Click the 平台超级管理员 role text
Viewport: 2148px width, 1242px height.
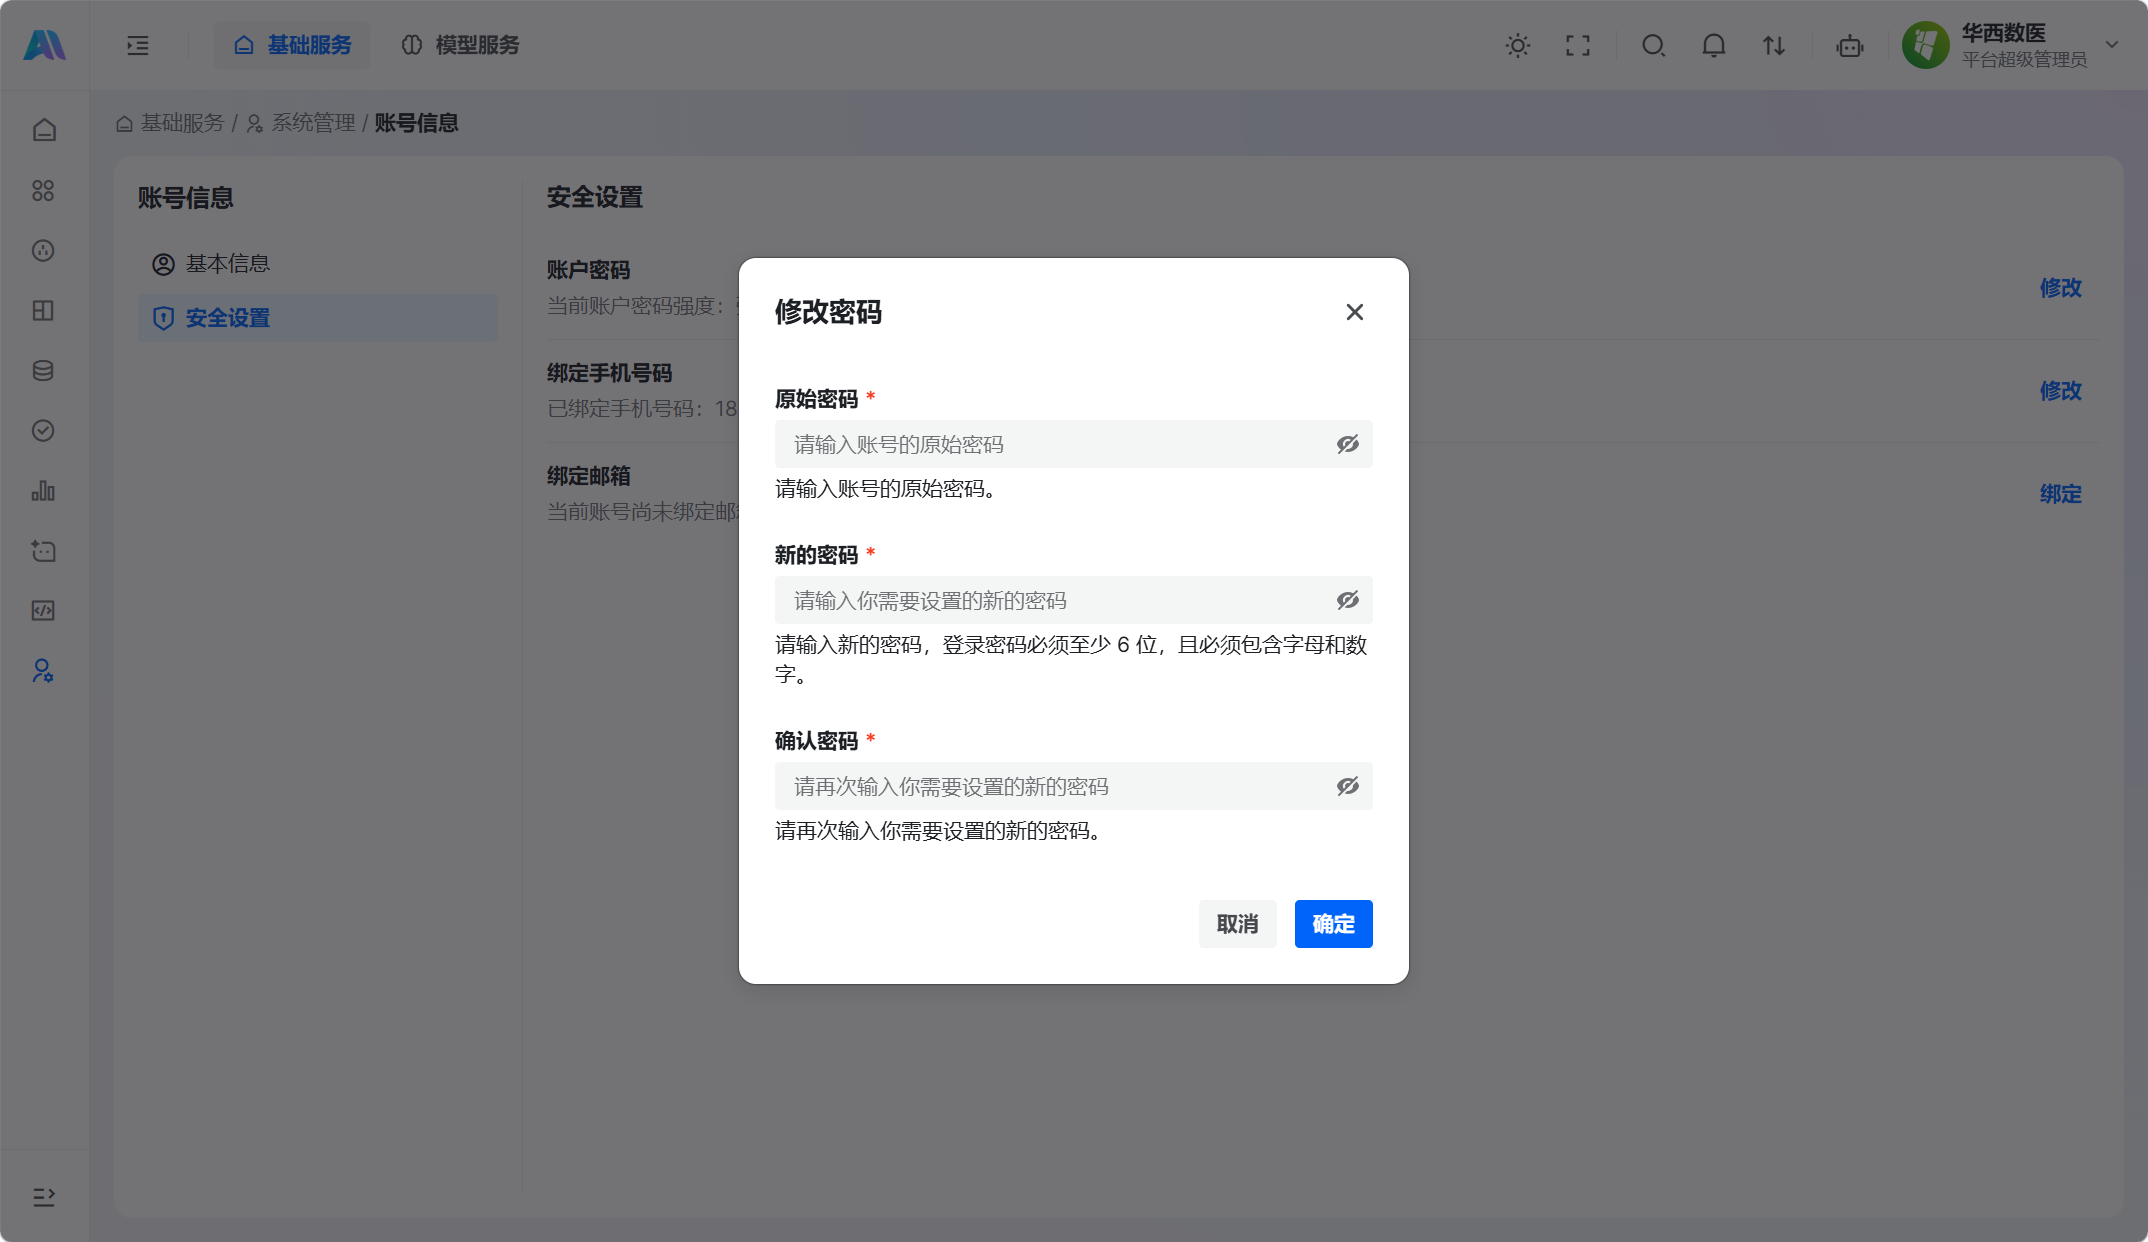tap(2024, 60)
